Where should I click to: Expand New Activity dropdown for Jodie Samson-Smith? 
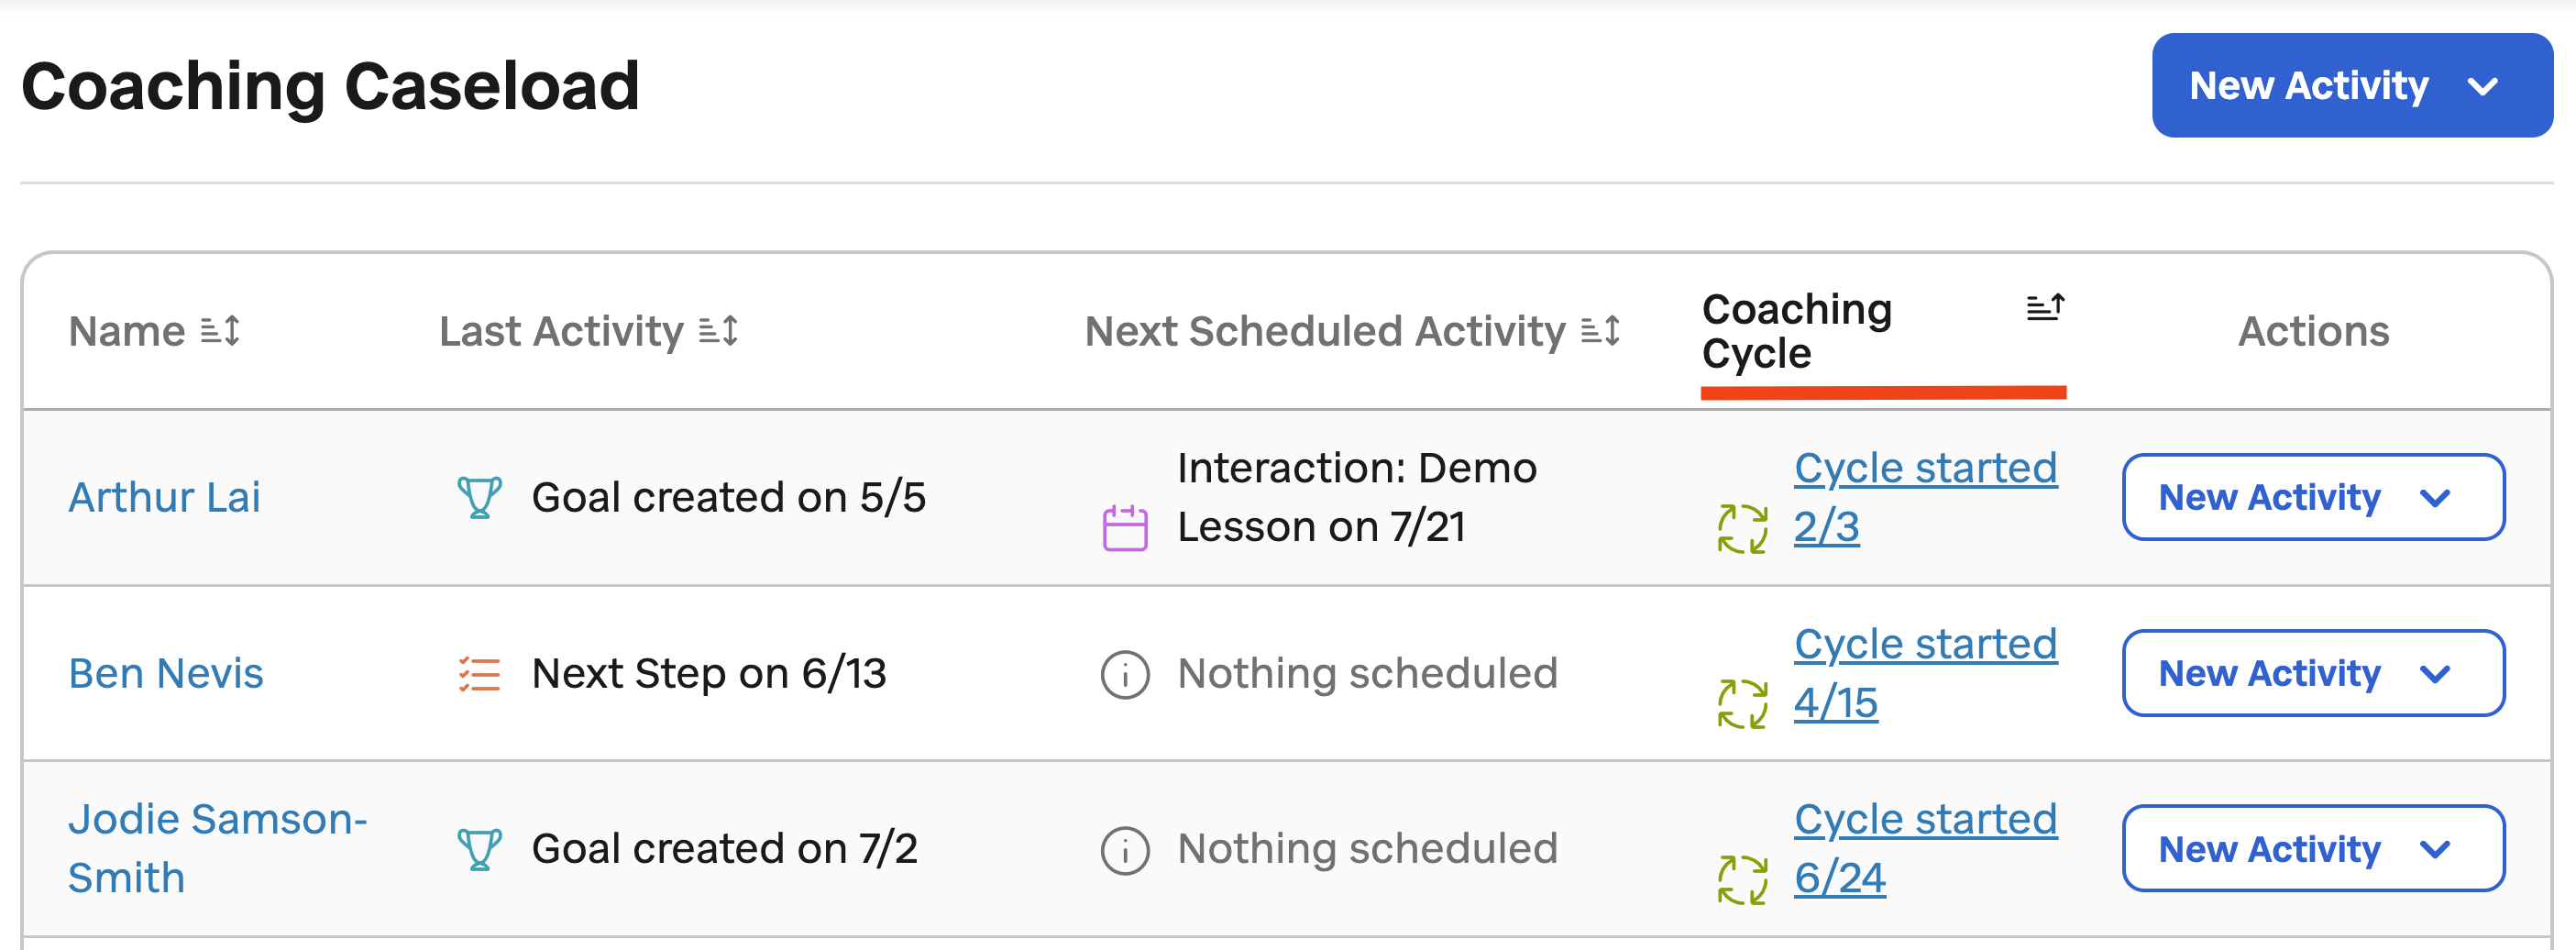click(x=2313, y=848)
